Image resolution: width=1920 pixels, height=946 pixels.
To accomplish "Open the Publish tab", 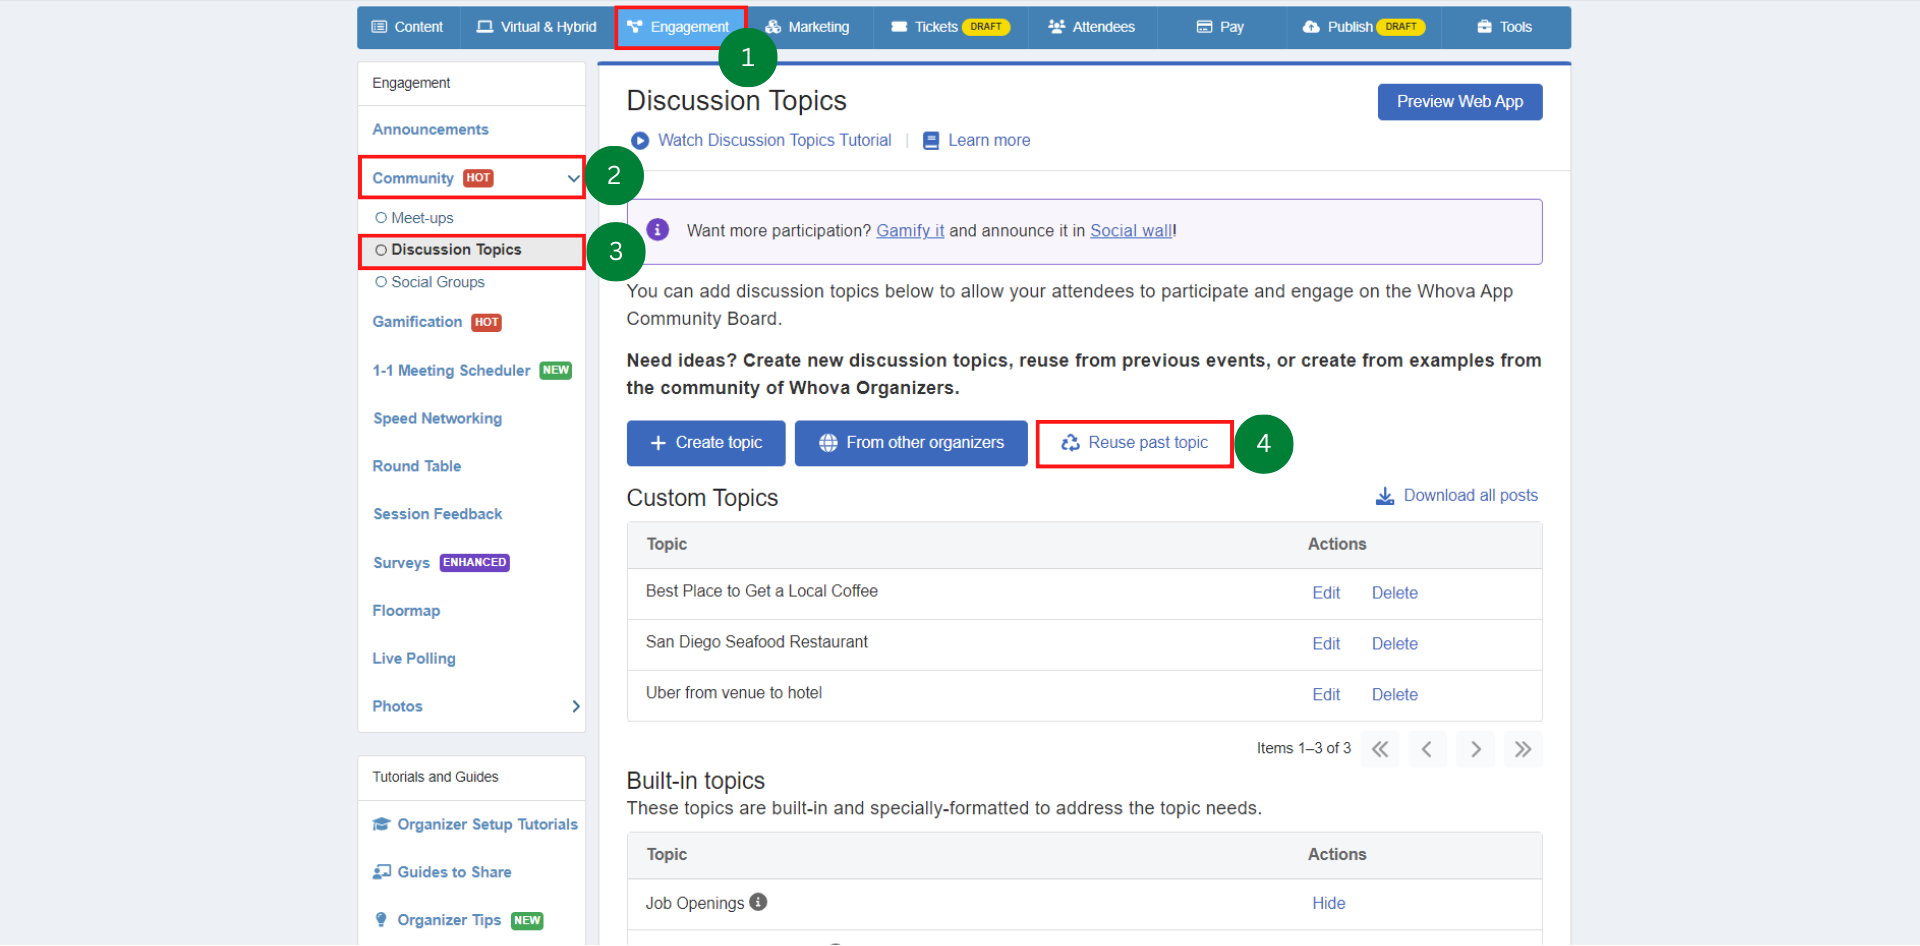I will [x=1364, y=27].
